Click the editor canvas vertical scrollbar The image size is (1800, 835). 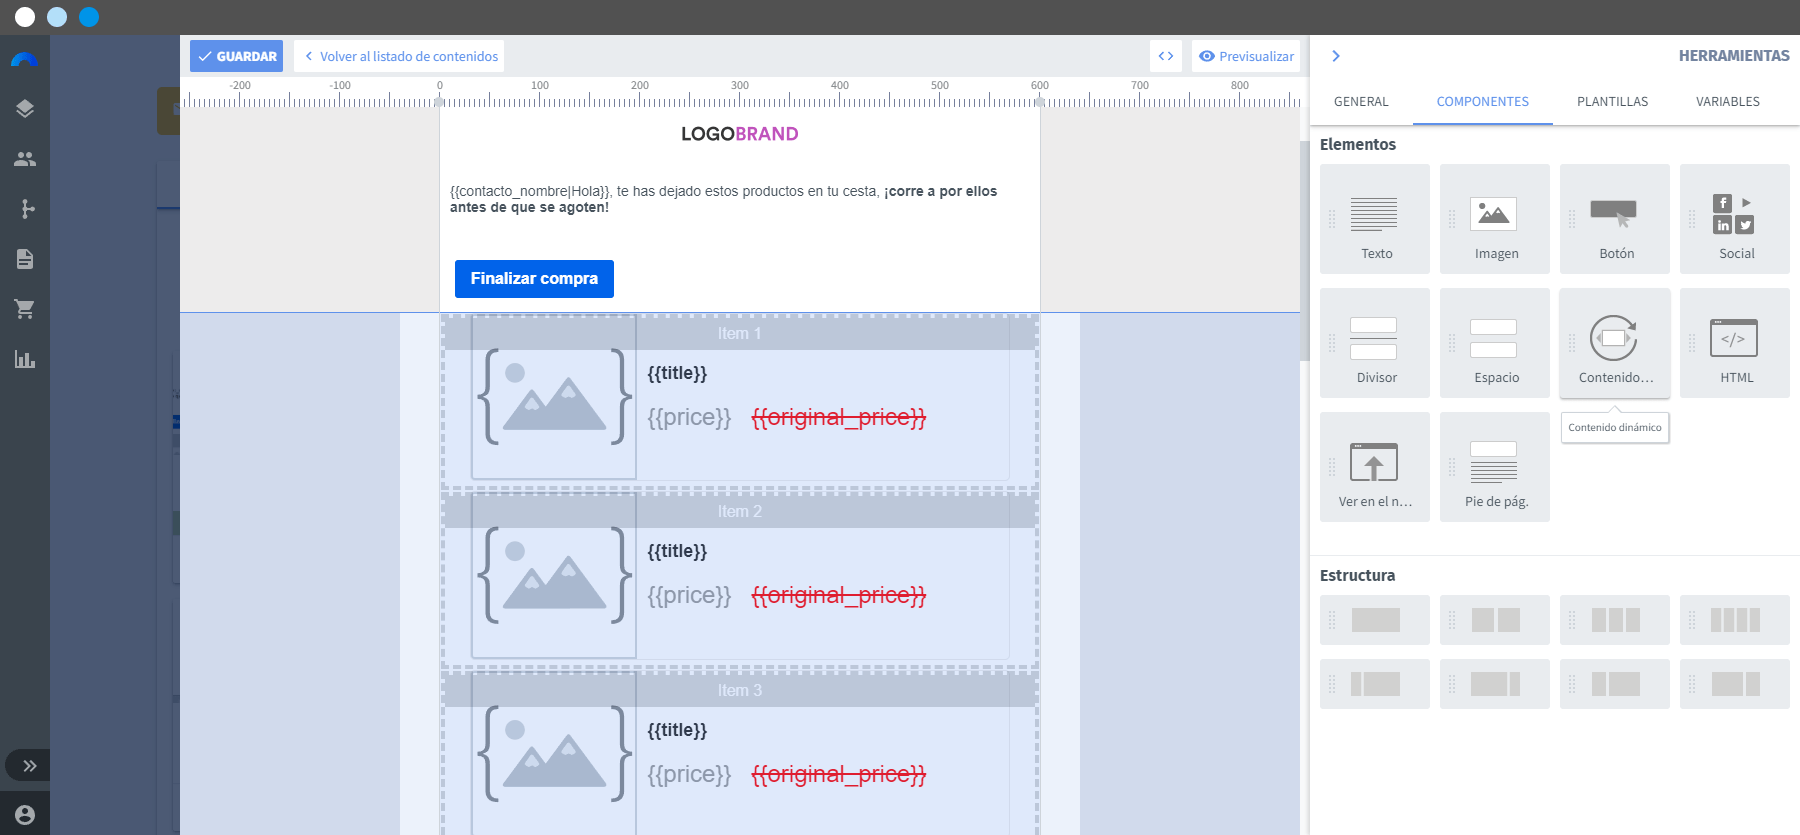pyautogui.click(x=1304, y=250)
